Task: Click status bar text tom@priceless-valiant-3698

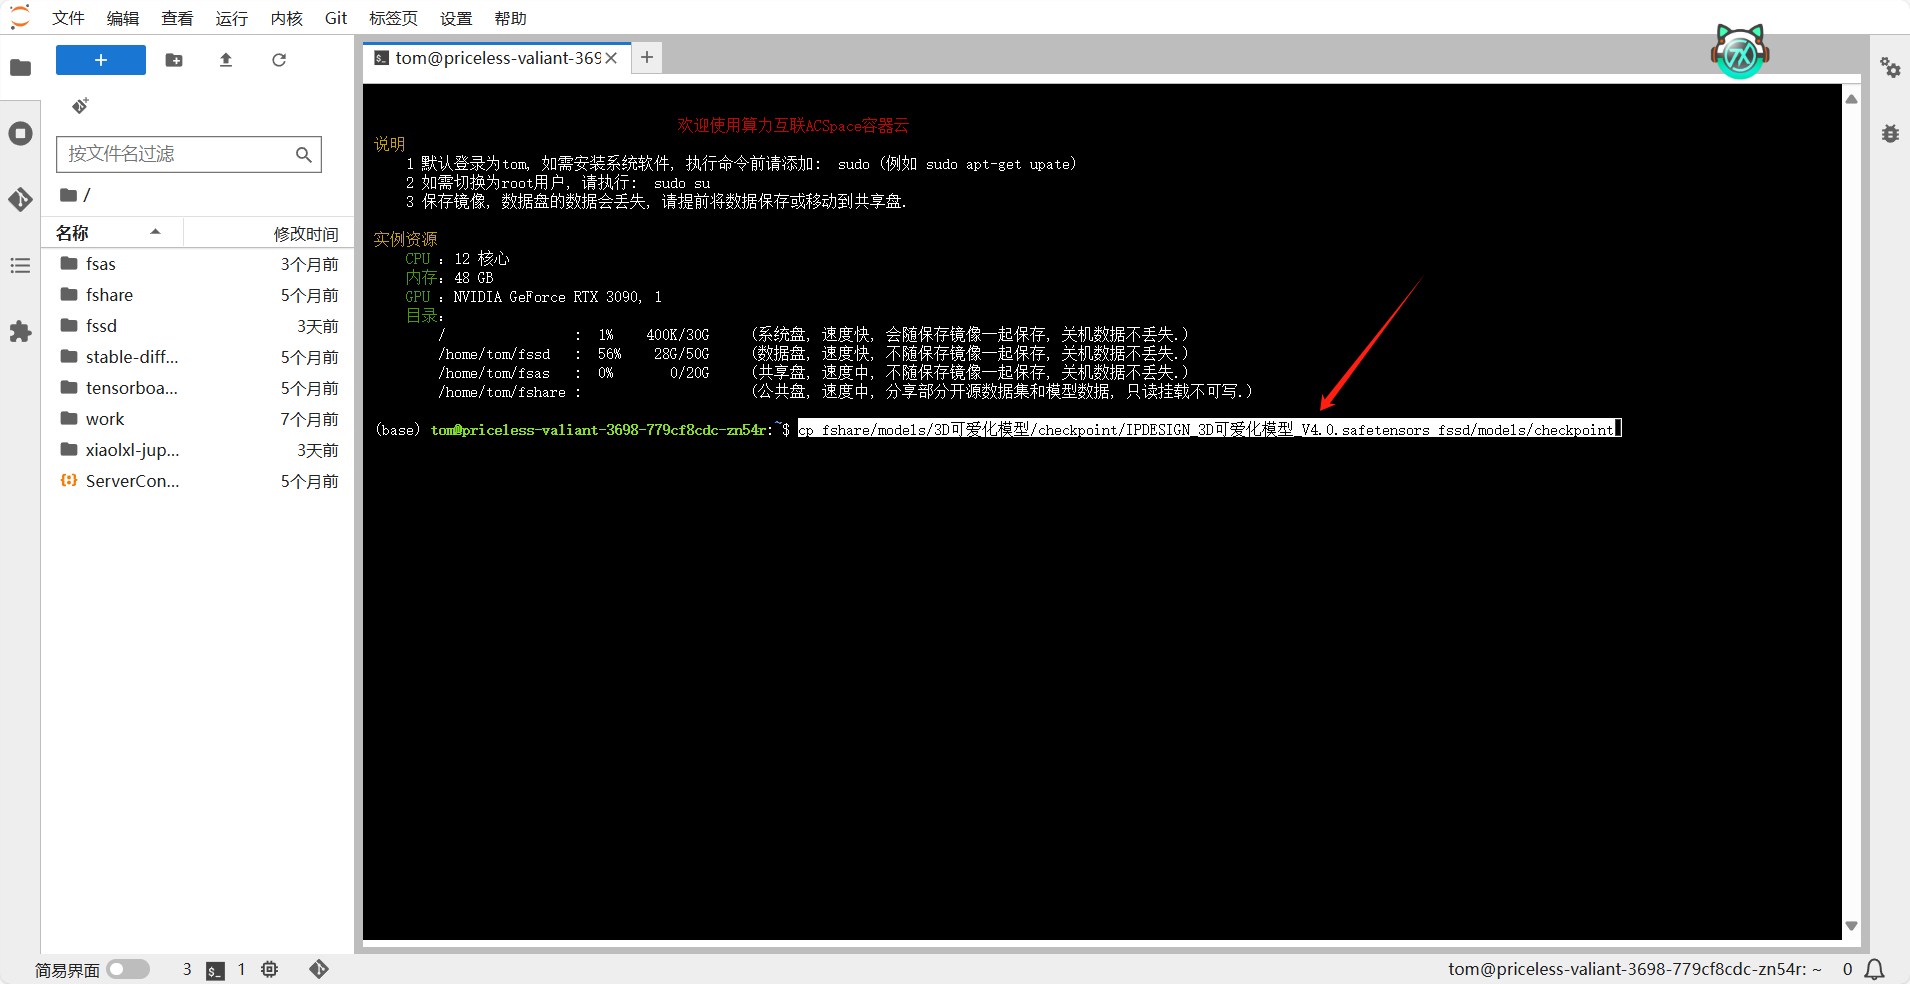Action: [1635, 969]
